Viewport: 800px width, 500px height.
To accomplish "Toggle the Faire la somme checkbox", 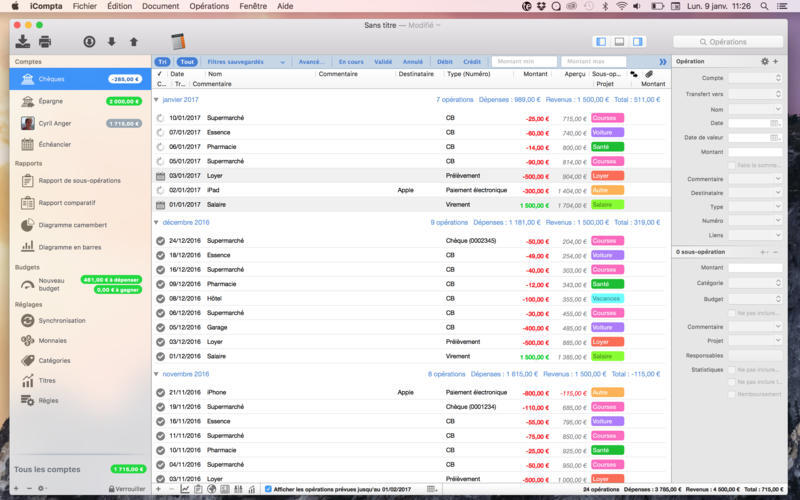I will pyautogui.click(x=732, y=165).
